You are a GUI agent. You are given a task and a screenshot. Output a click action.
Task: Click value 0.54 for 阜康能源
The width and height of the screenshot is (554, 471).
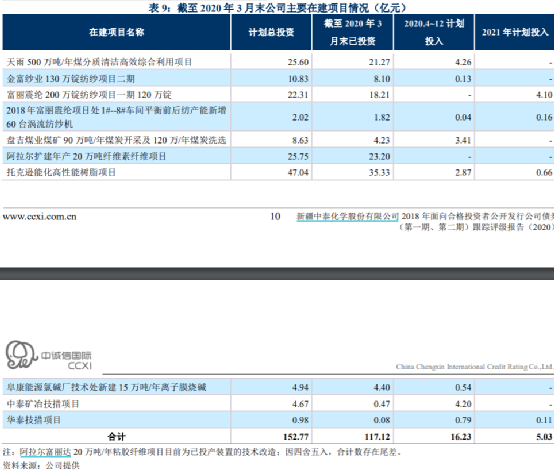[463, 388]
